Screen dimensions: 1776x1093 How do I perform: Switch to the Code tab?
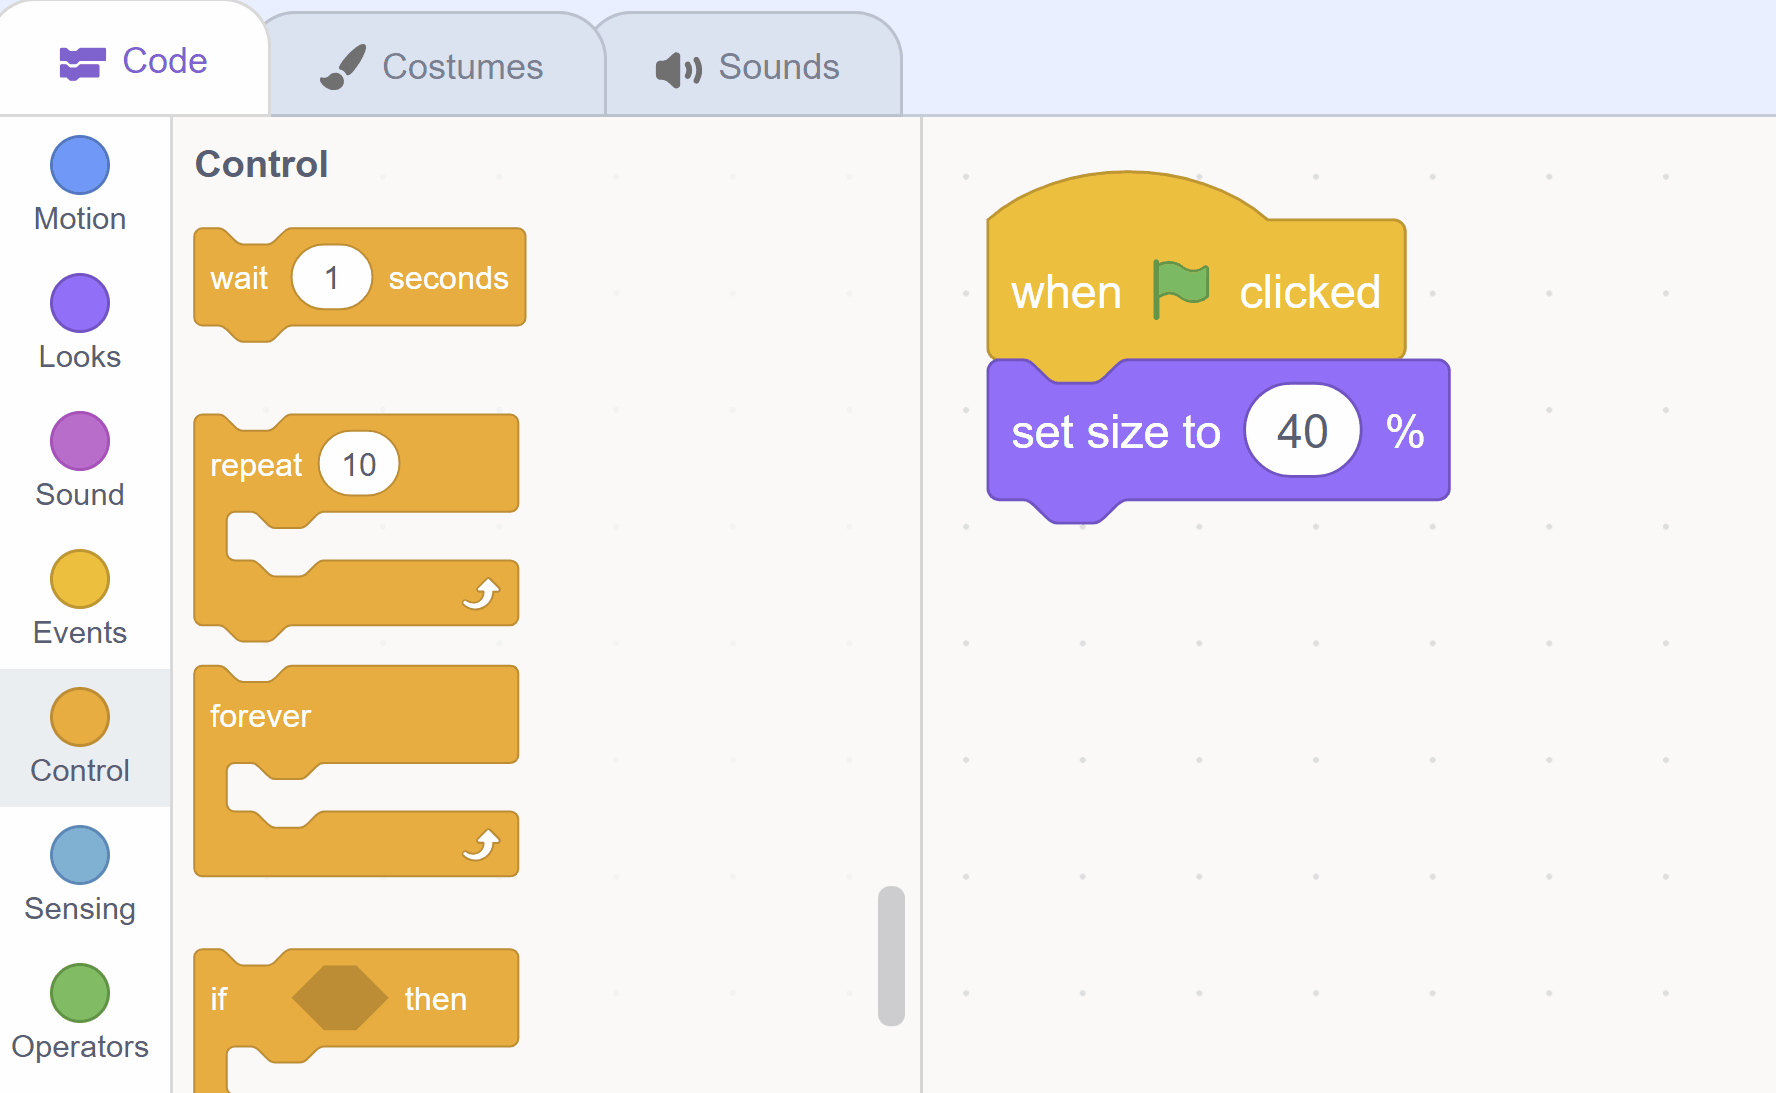134,62
